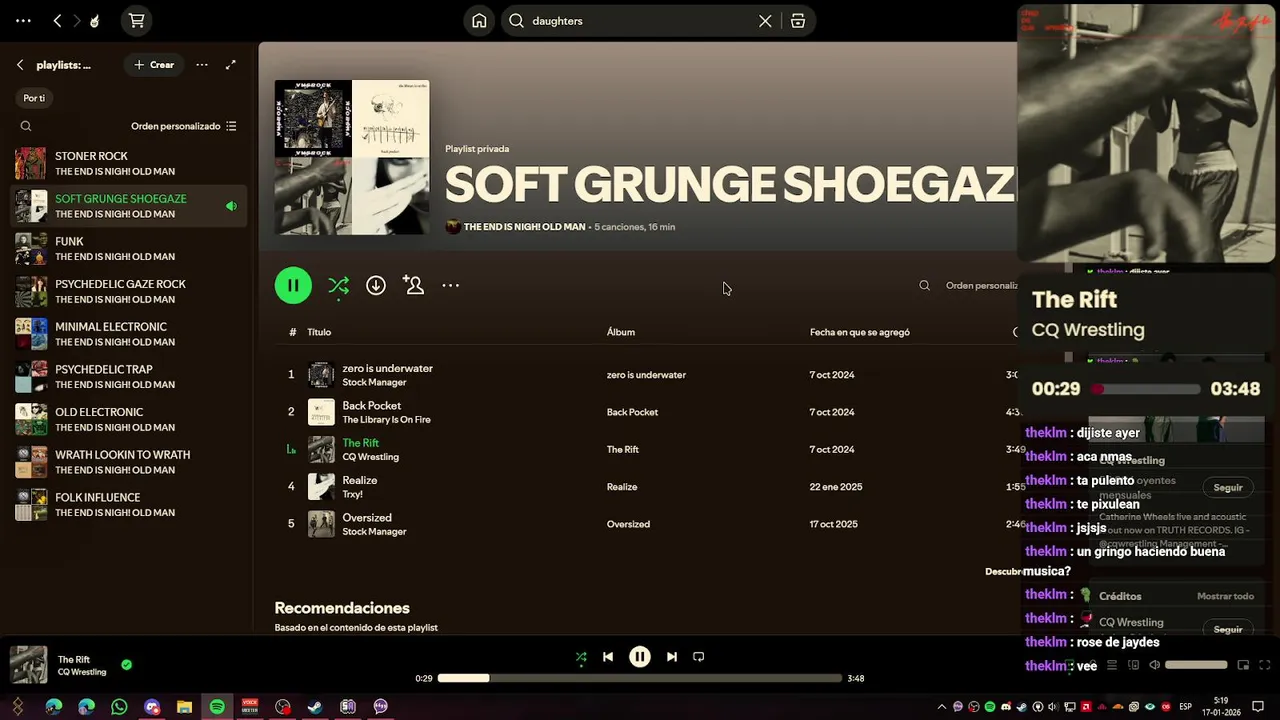The height and width of the screenshot is (720, 1280).
Task: Go forward with the top bar arrow
Action: 76,20
